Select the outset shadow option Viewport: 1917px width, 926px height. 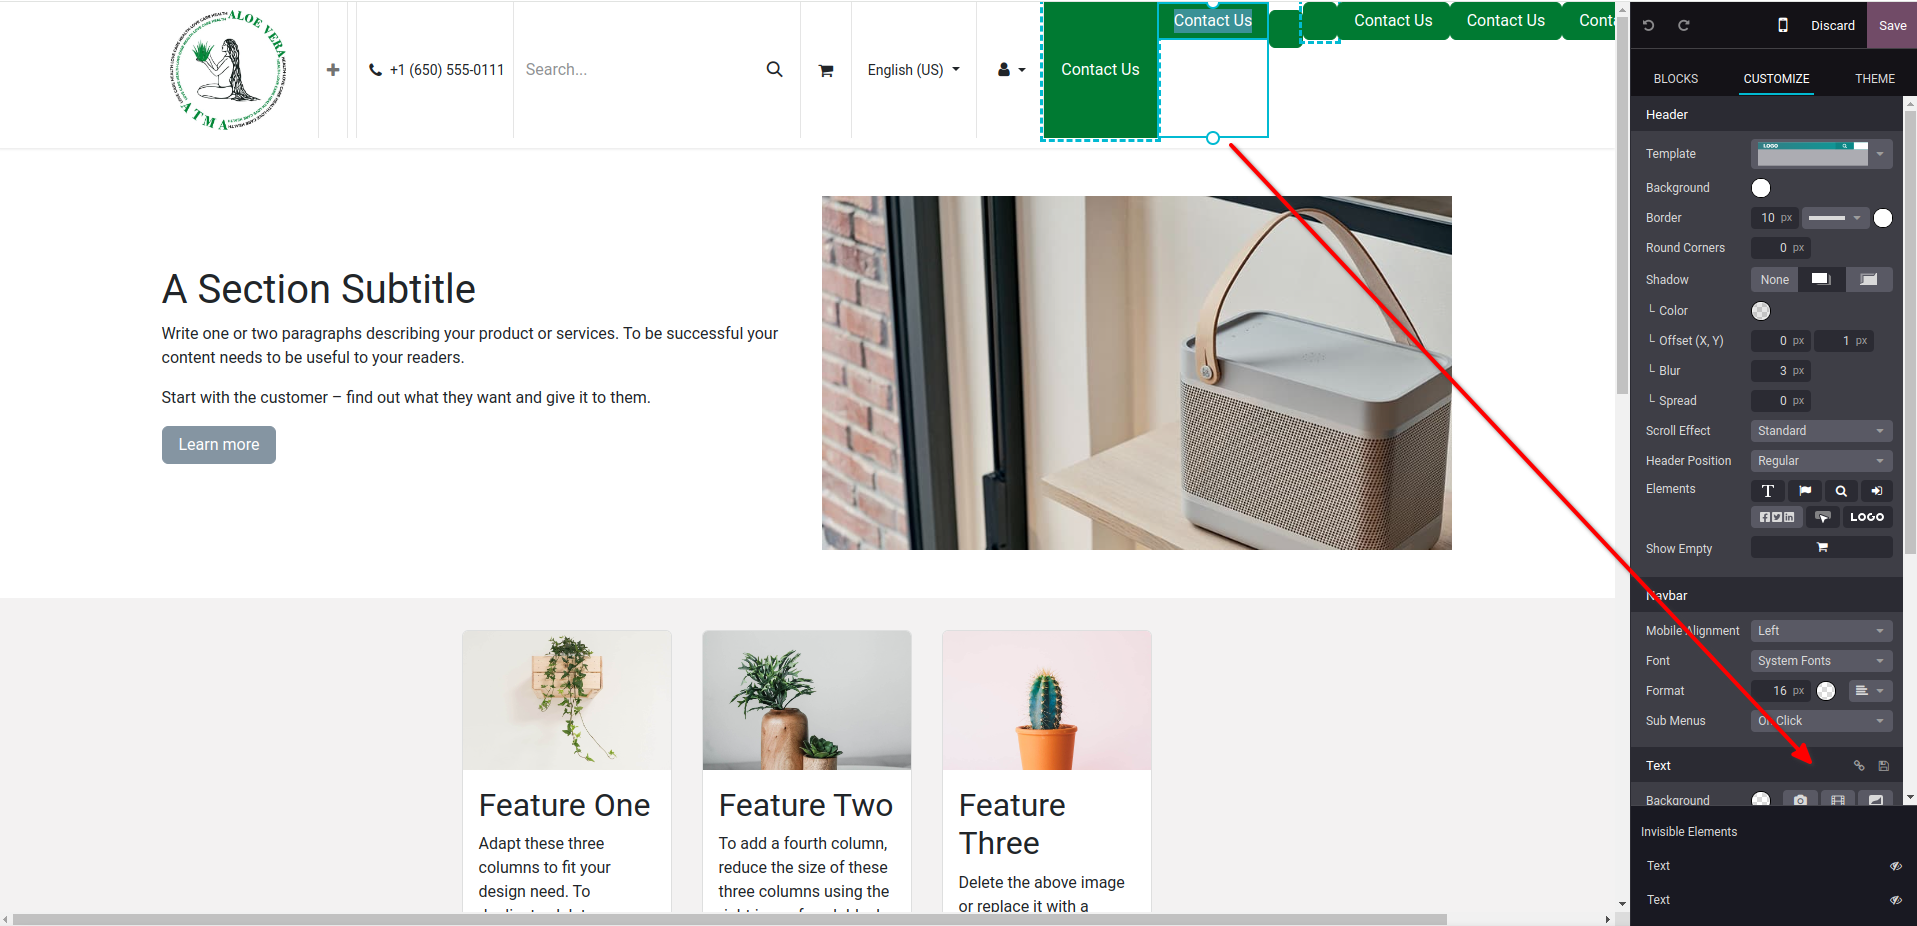[1821, 280]
